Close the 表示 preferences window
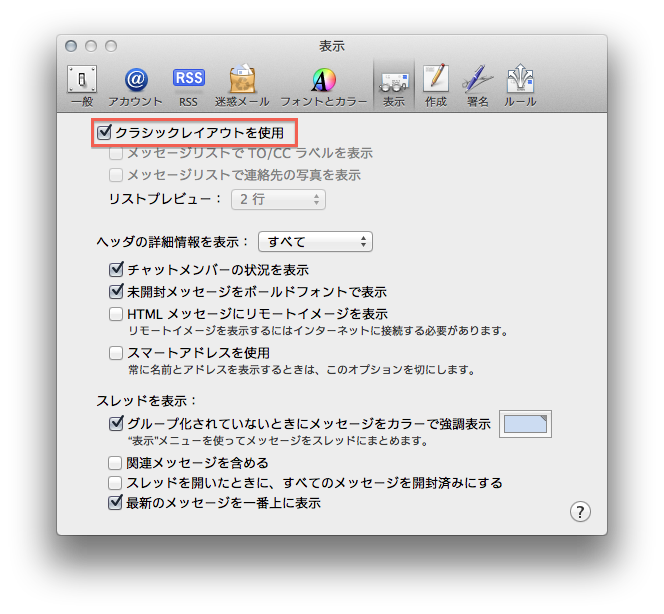This screenshot has height=614, width=664. click(x=71, y=46)
